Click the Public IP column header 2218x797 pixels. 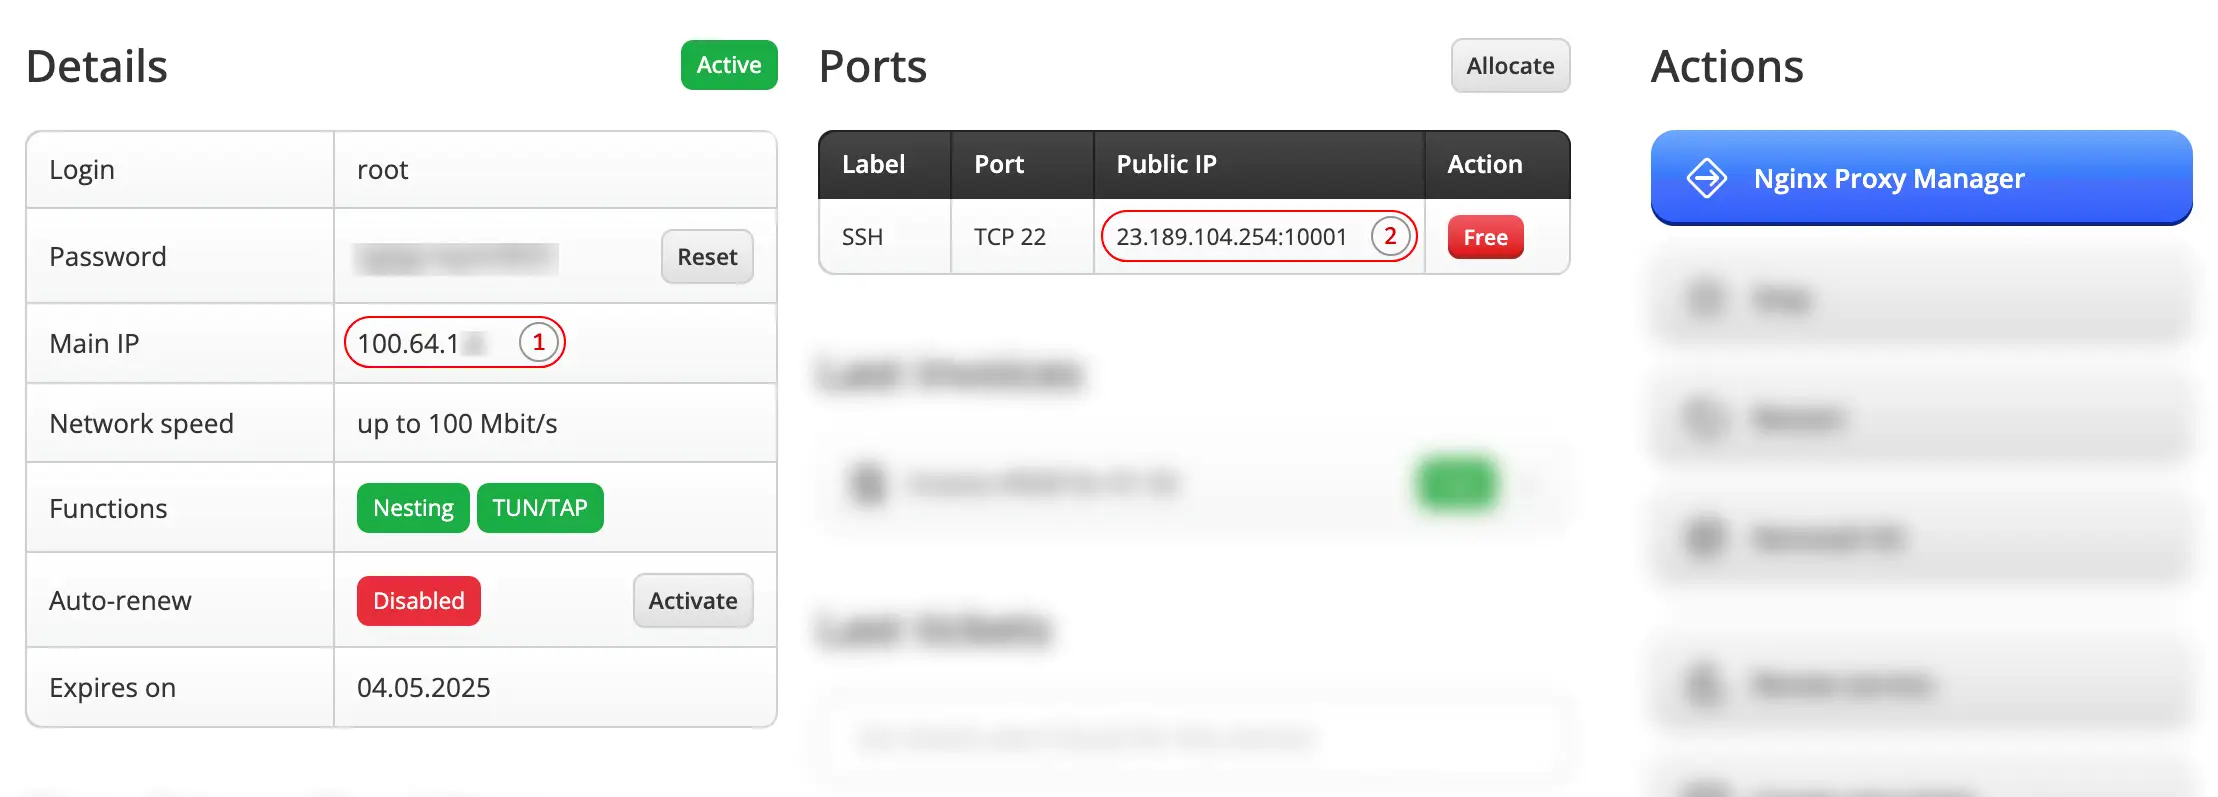1166,165
